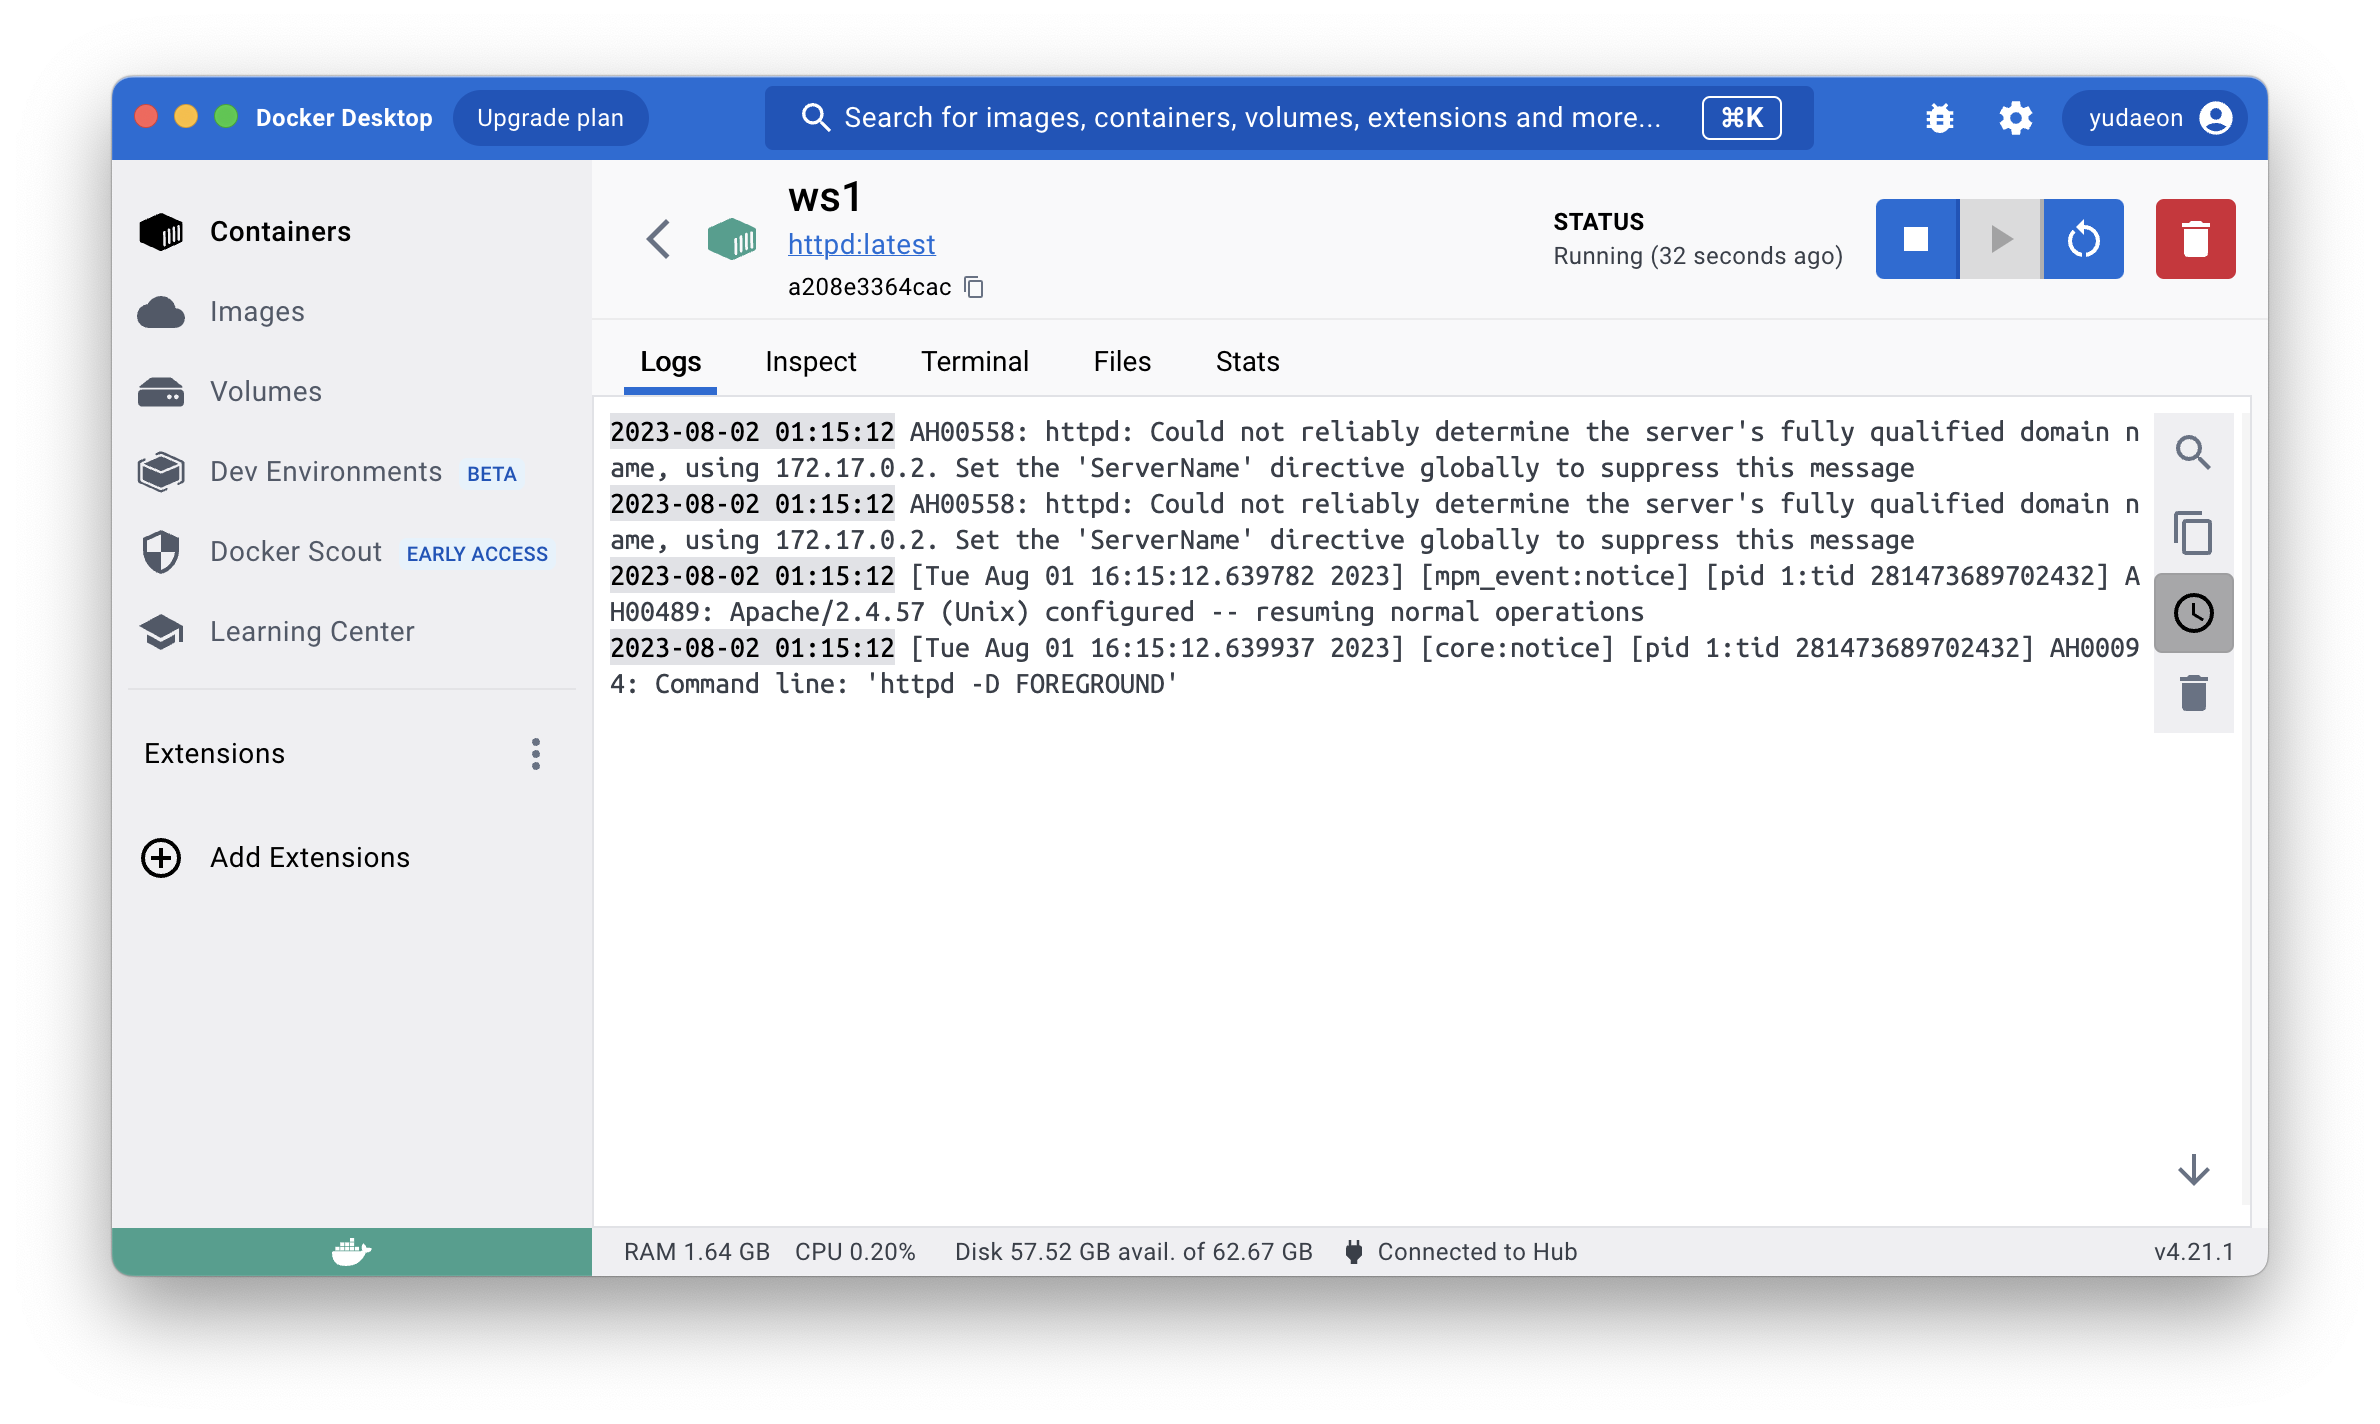This screenshot has height=1424, width=2380.
Task: Click the search field for images and containers
Action: (1250, 118)
